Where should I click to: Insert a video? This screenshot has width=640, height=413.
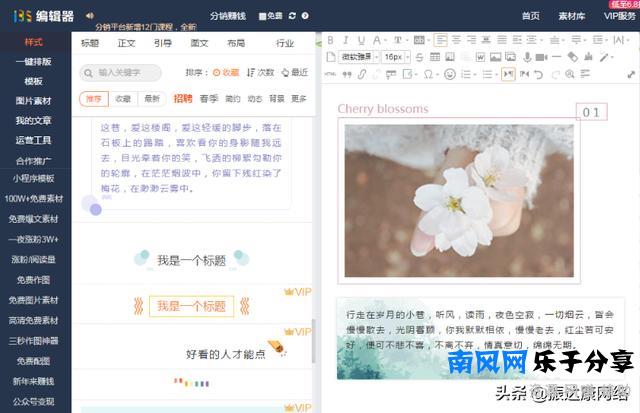coord(541,57)
